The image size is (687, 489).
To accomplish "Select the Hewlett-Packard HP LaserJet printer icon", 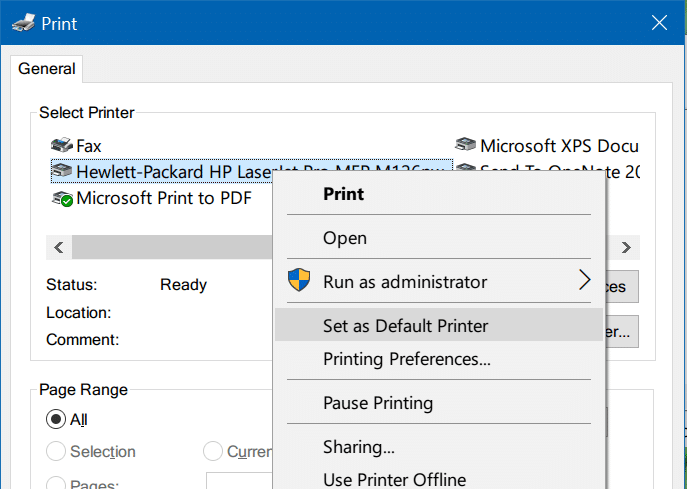I will click(x=62, y=171).
